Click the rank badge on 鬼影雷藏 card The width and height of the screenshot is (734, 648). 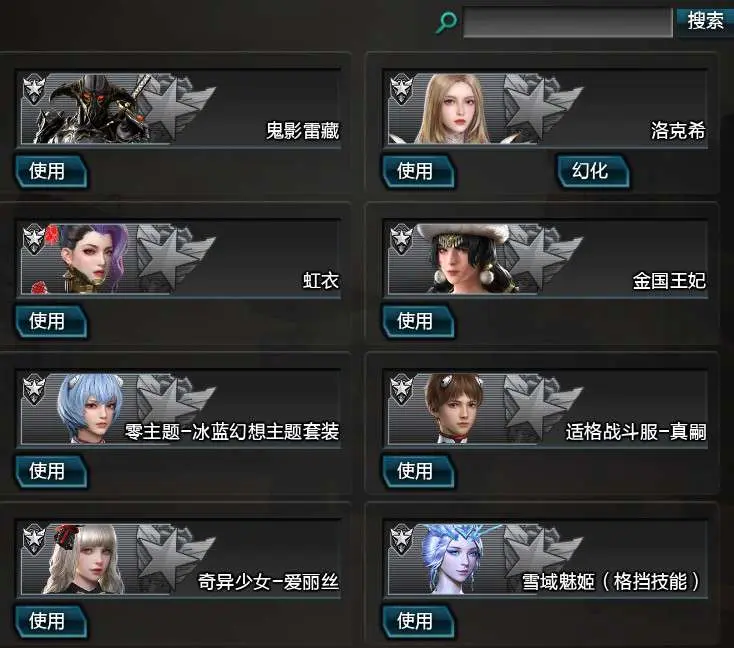[x=34, y=88]
